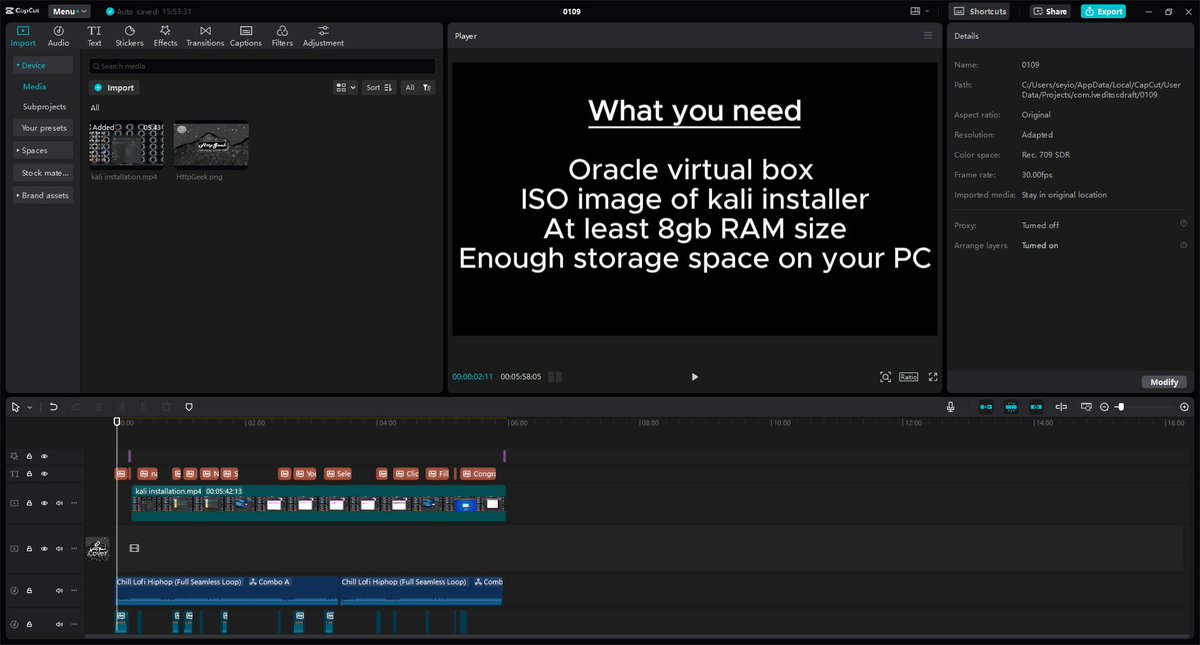Click the preview zoom focus icon
This screenshot has height=645, width=1200.
tap(885, 377)
